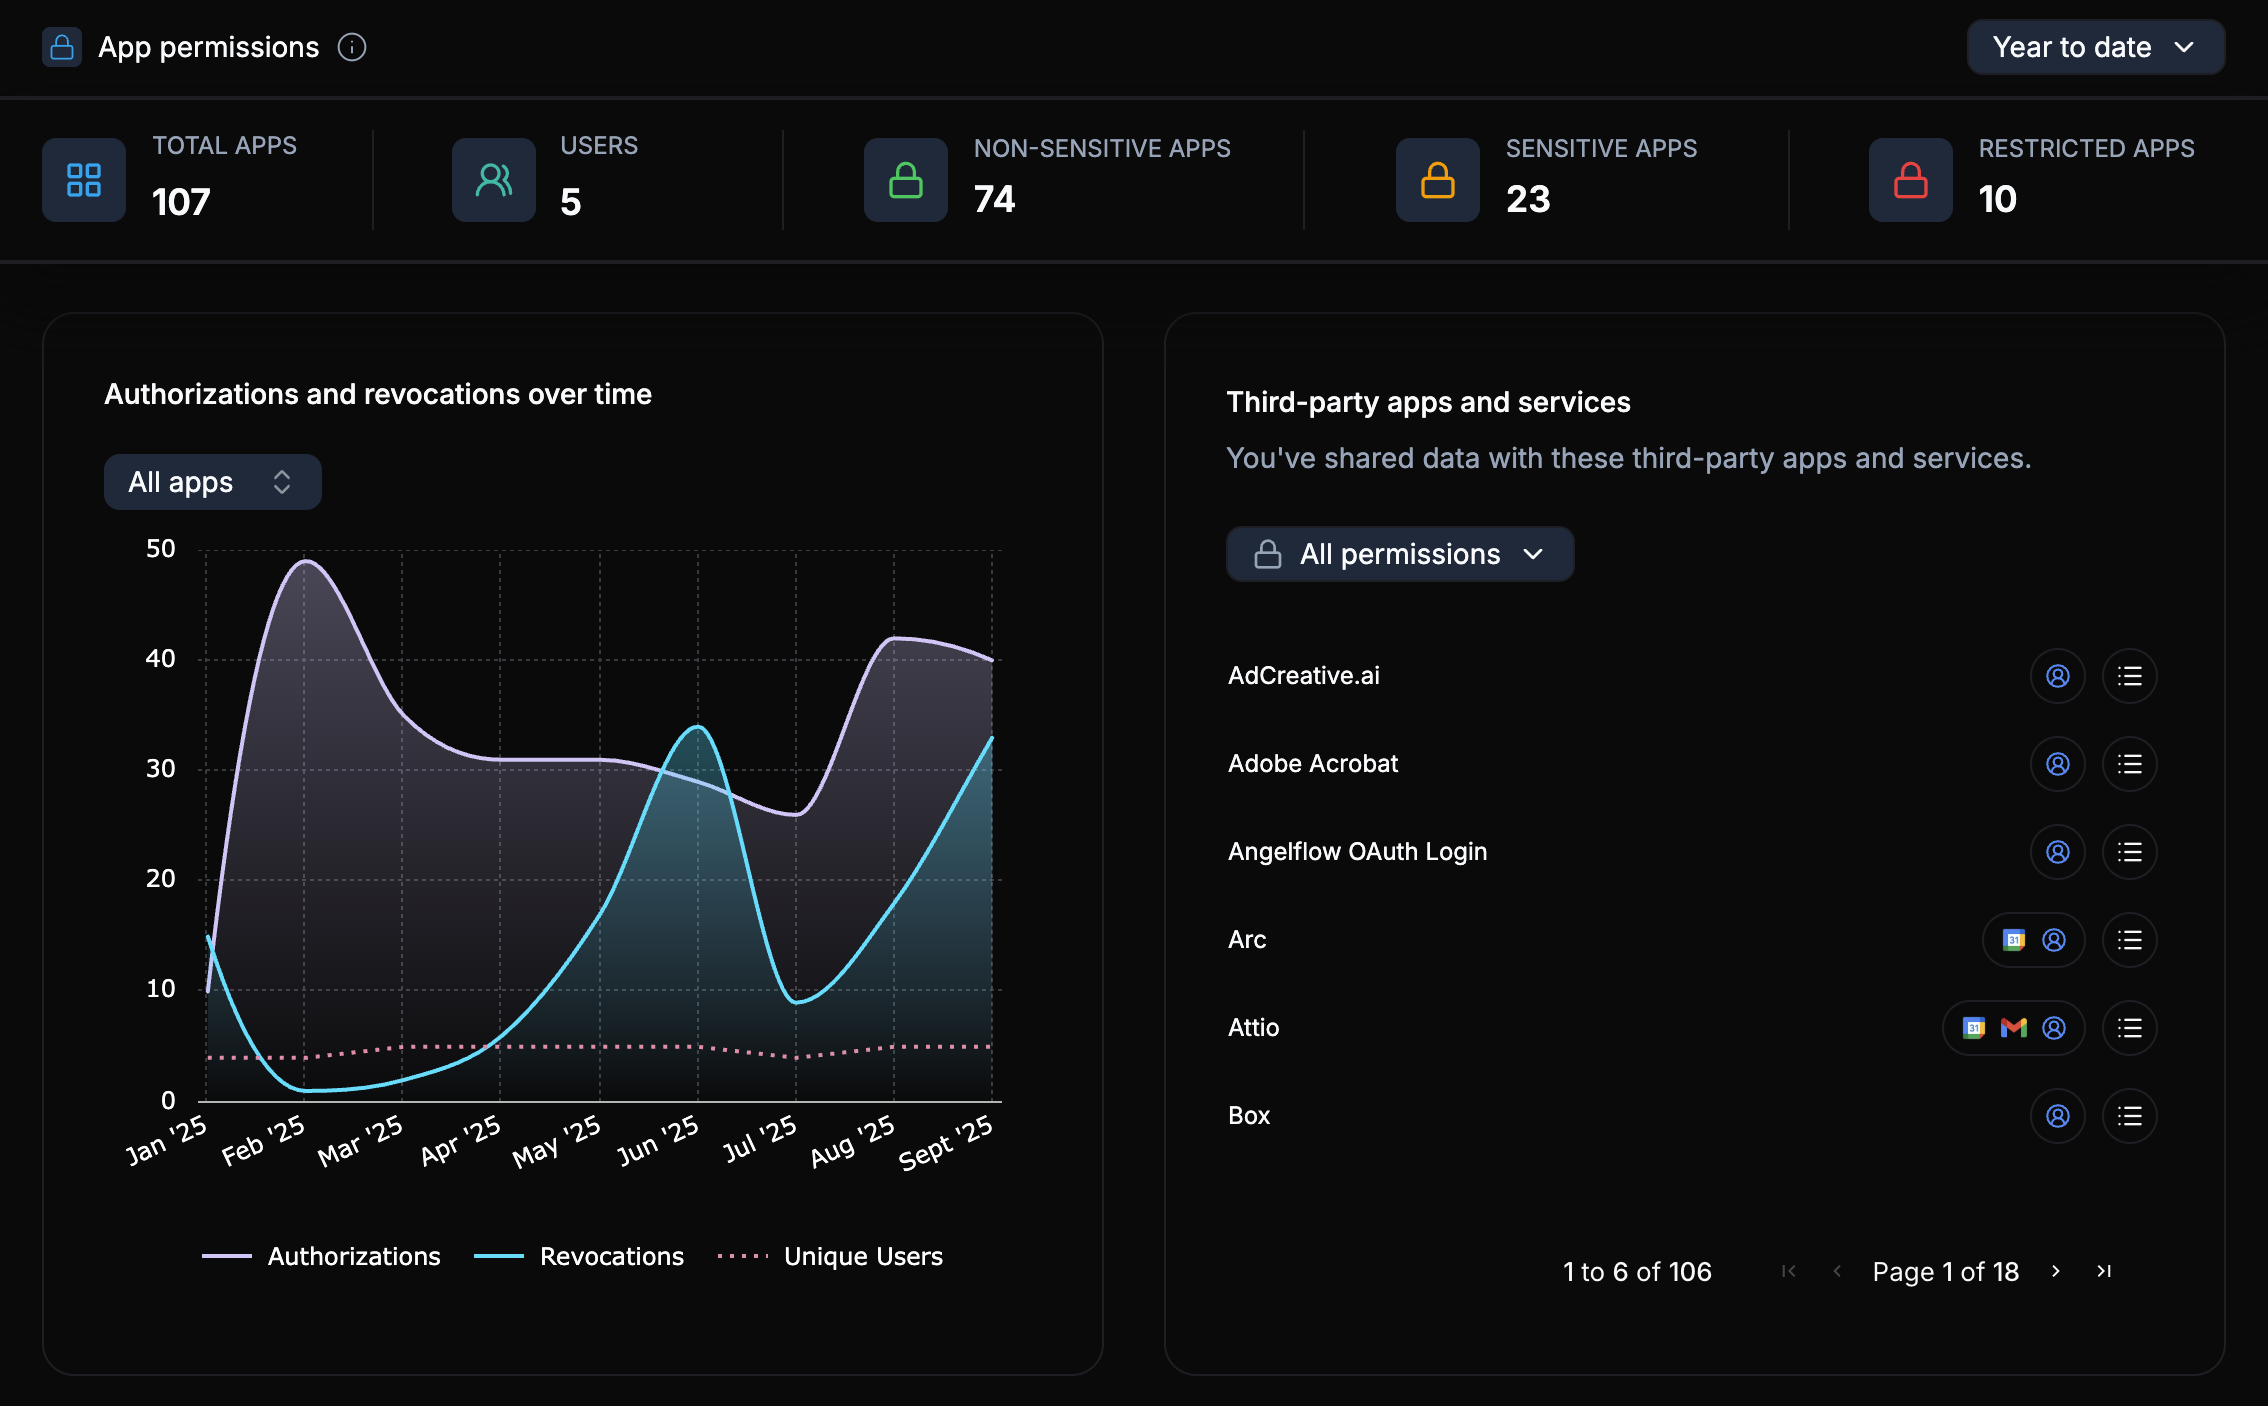Select the Users icon in summary bar
Image resolution: width=2268 pixels, height=1406 pixels.
pyautogui.click(x=494, y=180)
